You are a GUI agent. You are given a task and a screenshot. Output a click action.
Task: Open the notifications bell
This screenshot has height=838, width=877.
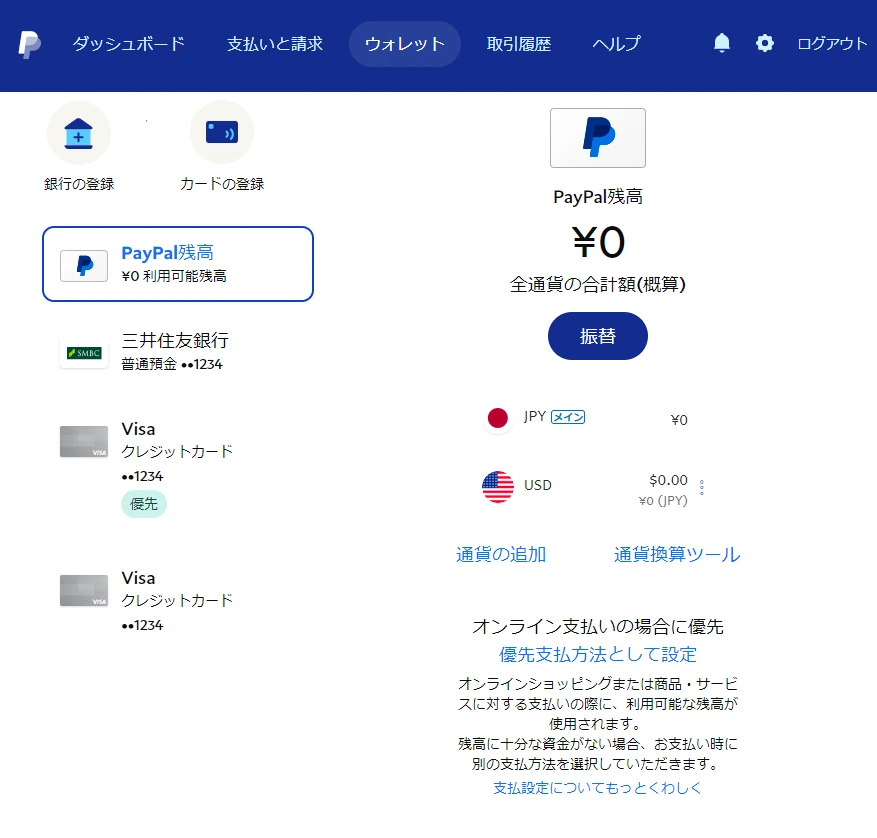click(x=722, y=43)
